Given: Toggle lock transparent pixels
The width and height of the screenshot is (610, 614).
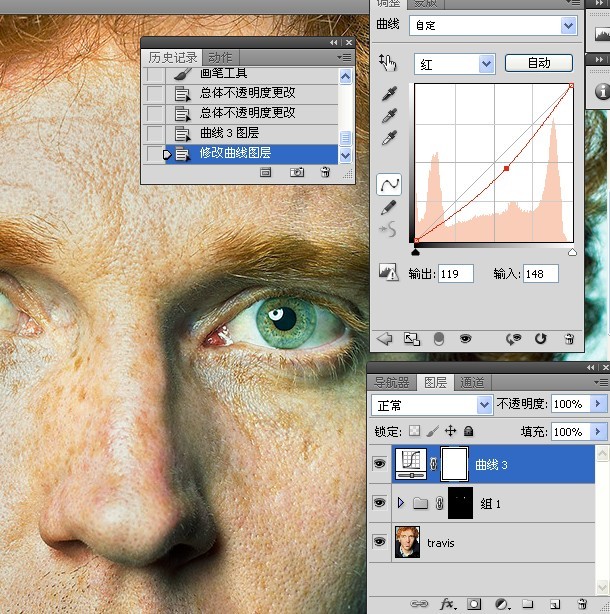Looking at the screenshot, I should coord(414,431).
